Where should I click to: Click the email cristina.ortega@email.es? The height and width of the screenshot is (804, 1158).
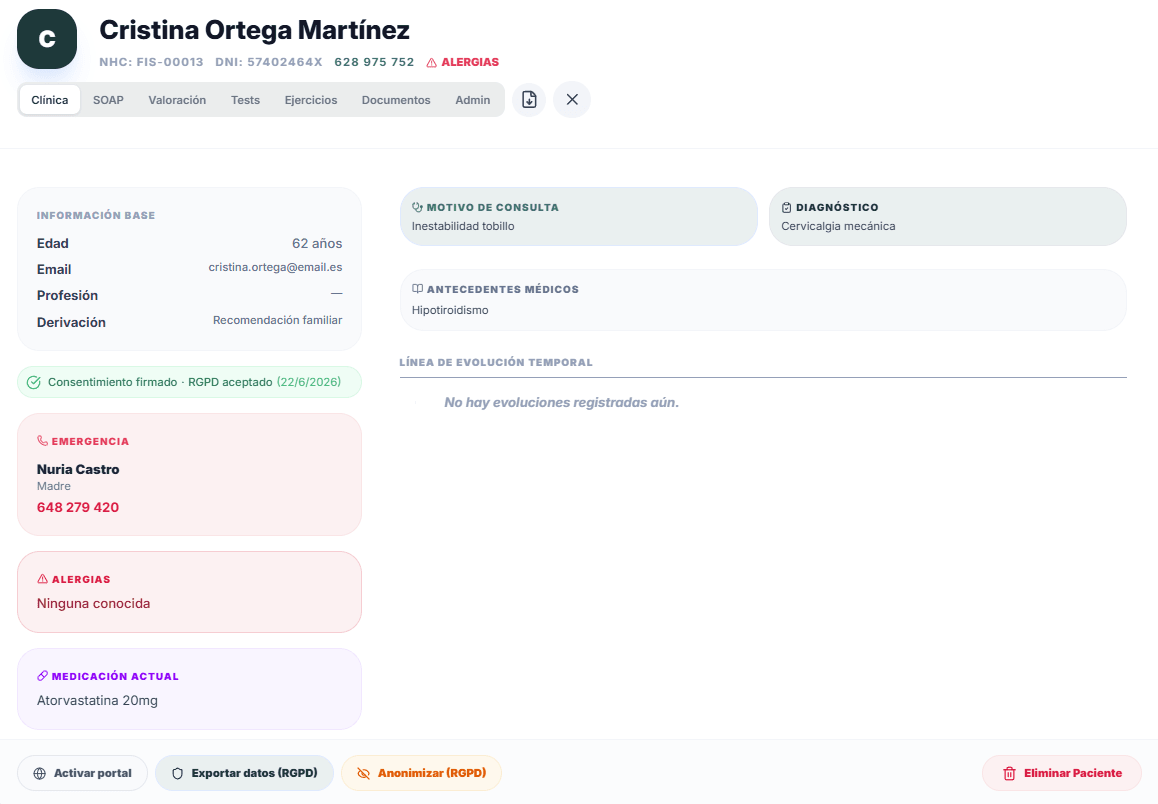275,267
